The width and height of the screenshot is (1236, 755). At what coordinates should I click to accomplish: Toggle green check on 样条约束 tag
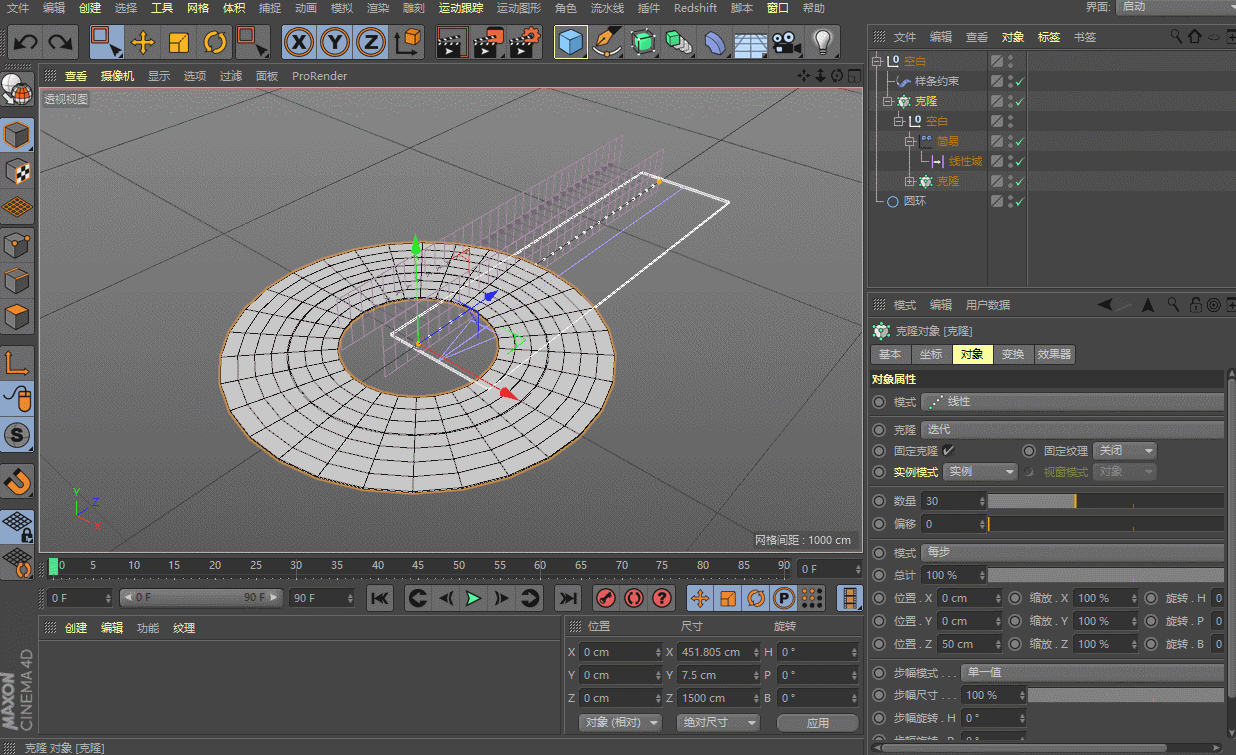(x=1019, y=81)
